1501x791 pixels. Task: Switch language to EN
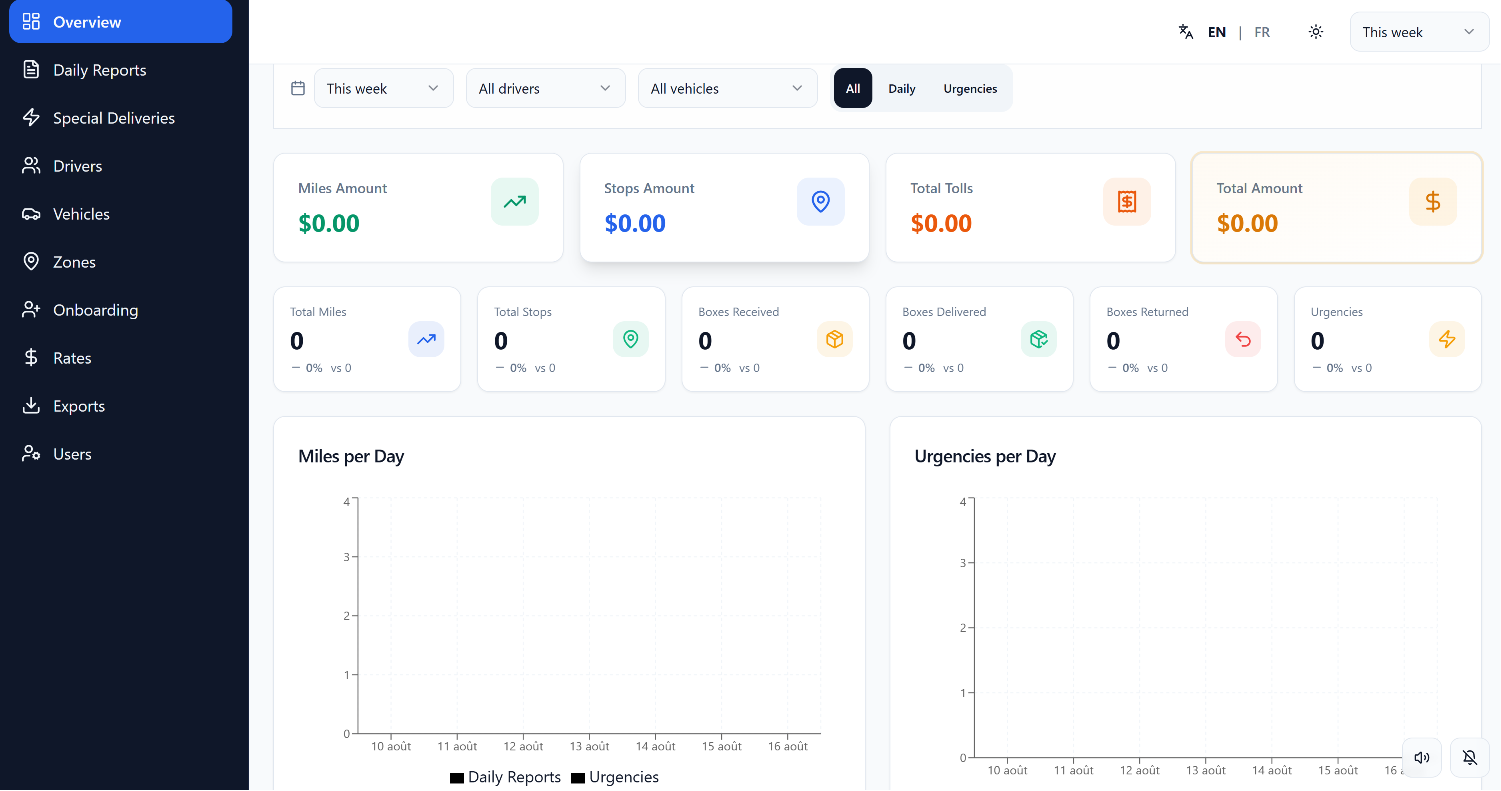pos(1217,32)
